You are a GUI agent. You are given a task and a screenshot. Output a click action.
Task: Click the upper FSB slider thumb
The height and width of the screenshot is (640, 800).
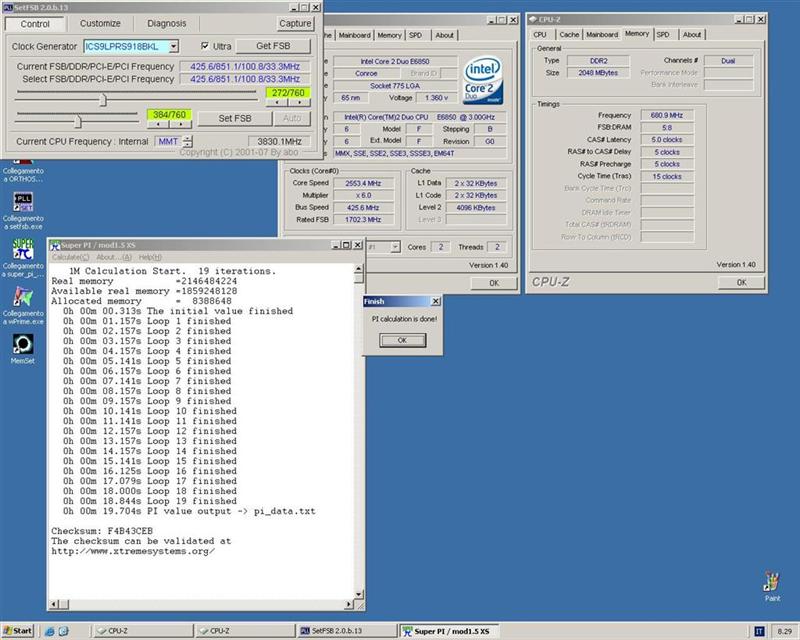pos(103,100)
